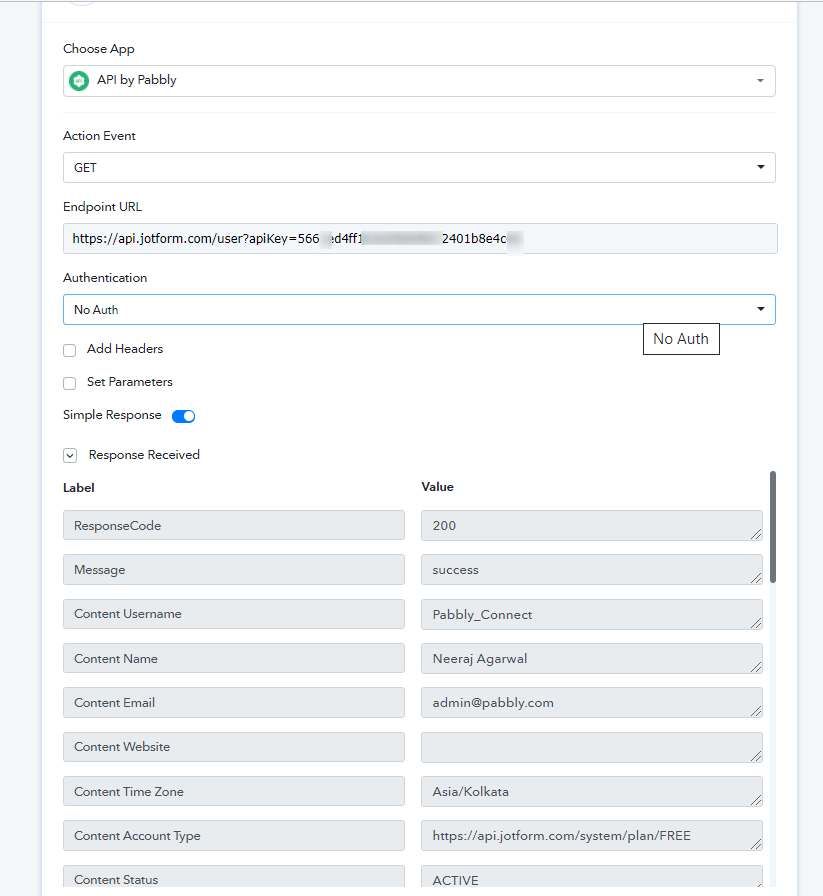Click the Action Event heading text

[99, 136]
